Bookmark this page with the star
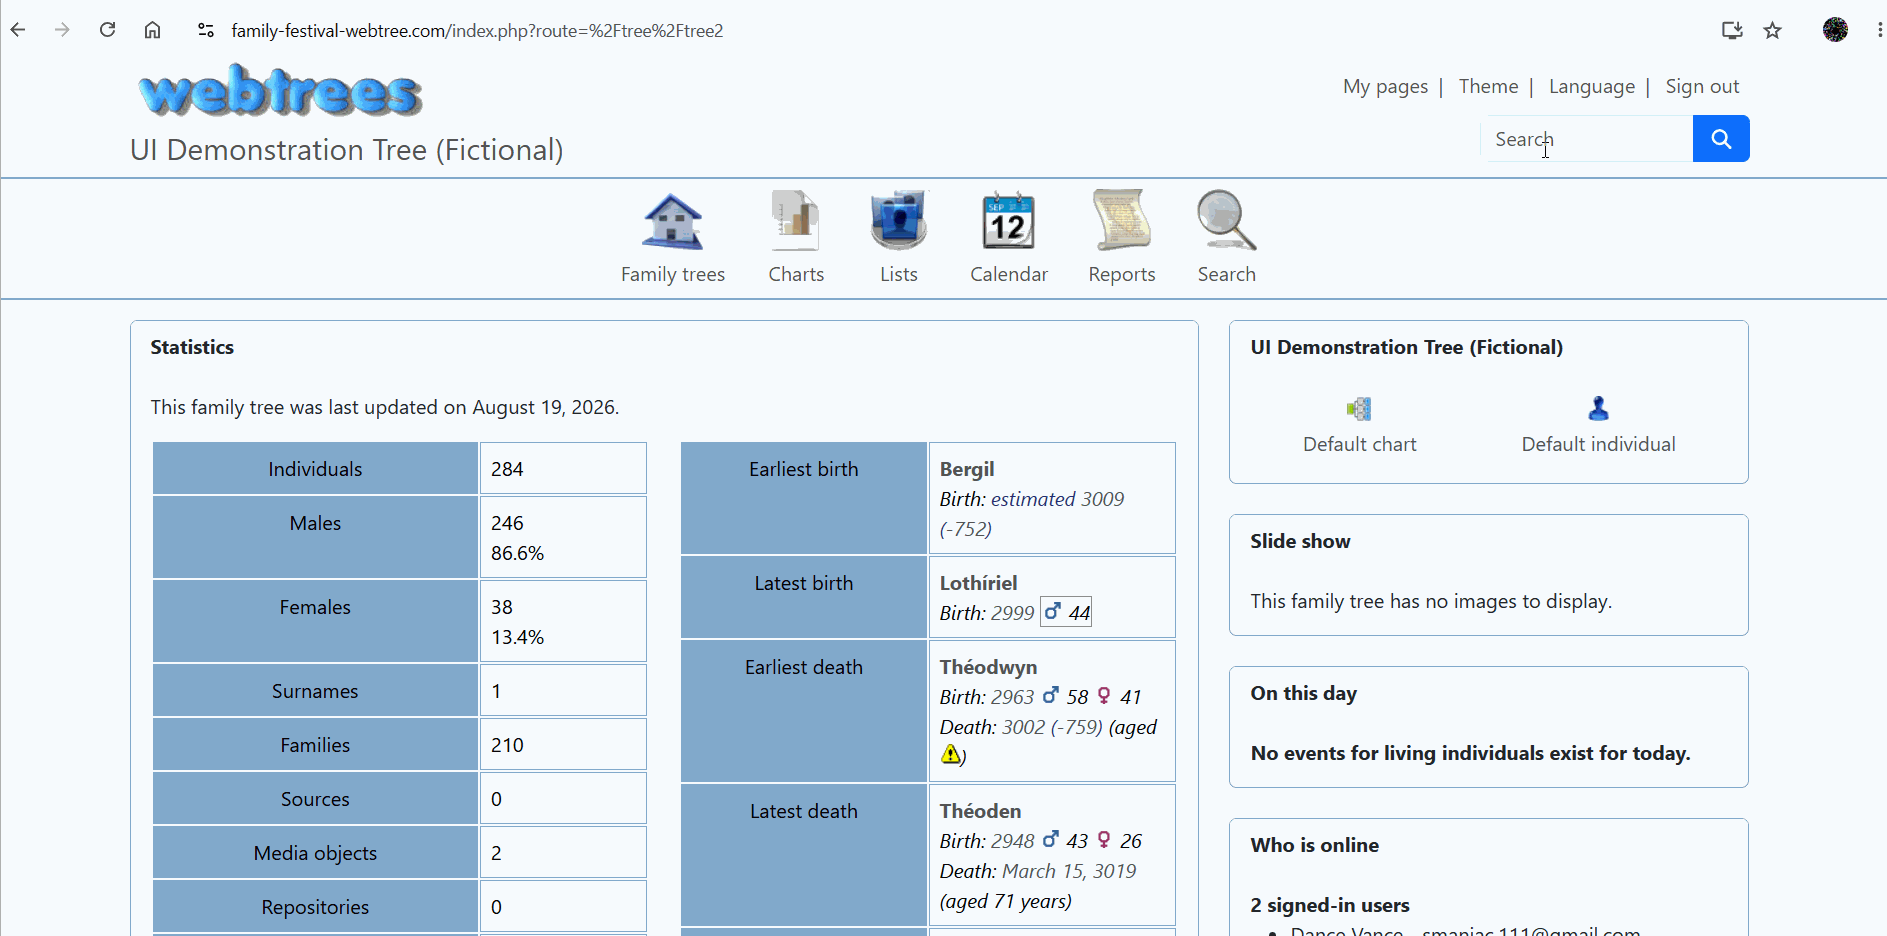The height and width of the screenshot is (936, 1887). 1773,30
